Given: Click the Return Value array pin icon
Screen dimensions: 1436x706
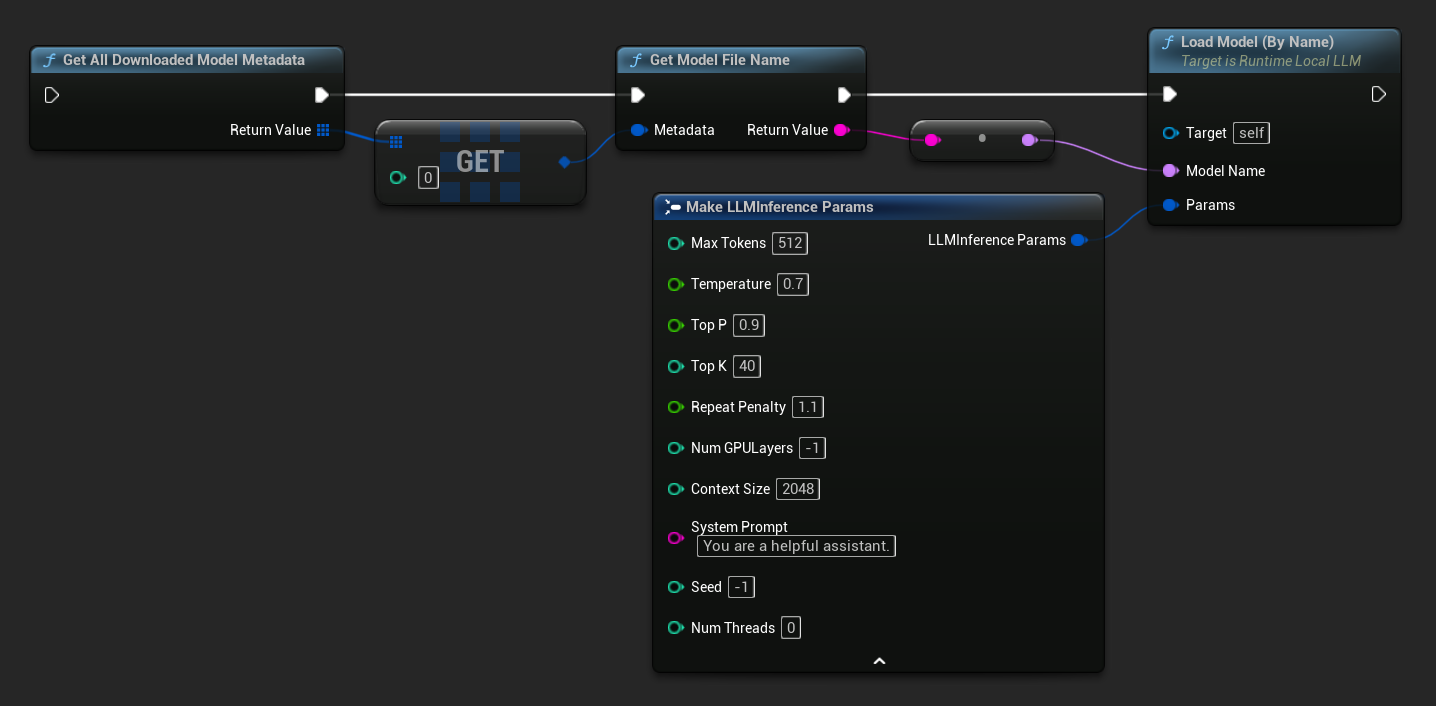Looking at the screenshot, I should tap(323, 130).
